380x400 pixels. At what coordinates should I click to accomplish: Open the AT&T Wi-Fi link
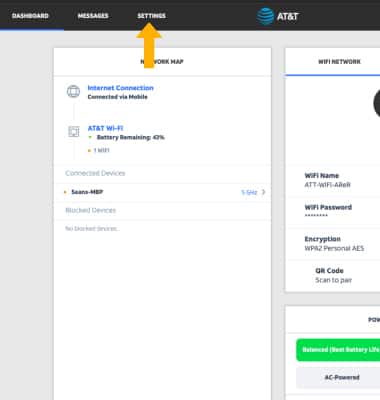[x=105, y=128]
